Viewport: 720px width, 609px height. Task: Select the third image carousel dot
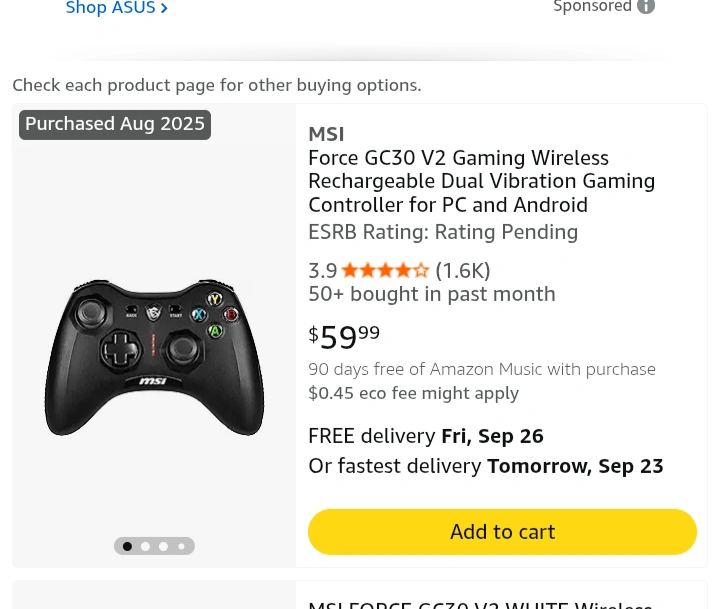point(163,546)
